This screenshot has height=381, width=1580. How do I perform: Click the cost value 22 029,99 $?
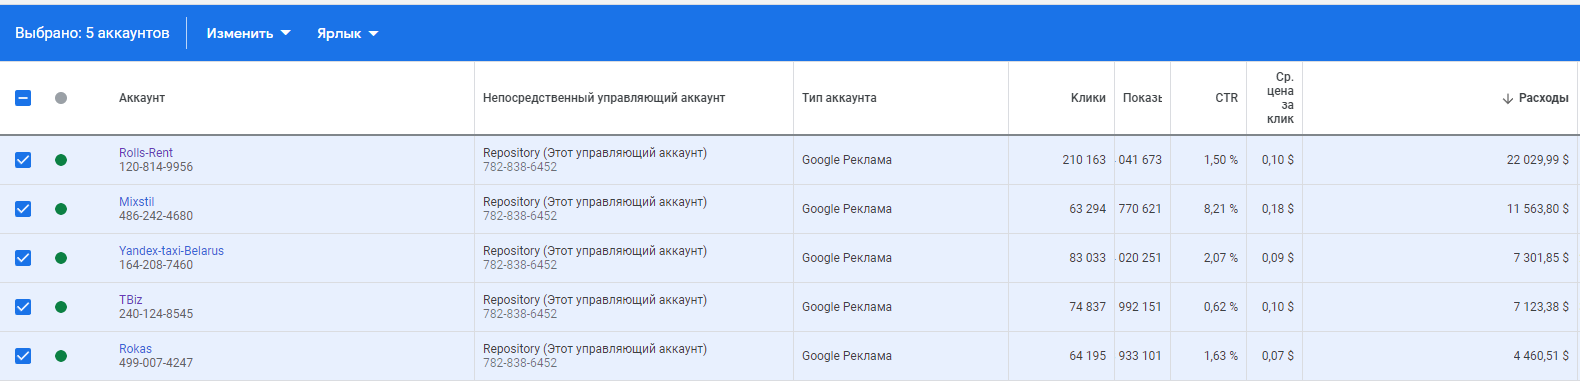[x=1538, y=160]
